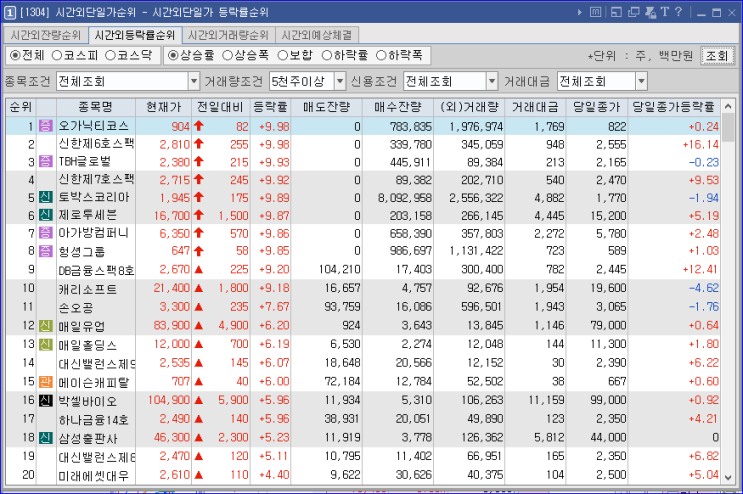
Task: Switch to the 시간외거래량순위 tab
Action: click(228, 35)
